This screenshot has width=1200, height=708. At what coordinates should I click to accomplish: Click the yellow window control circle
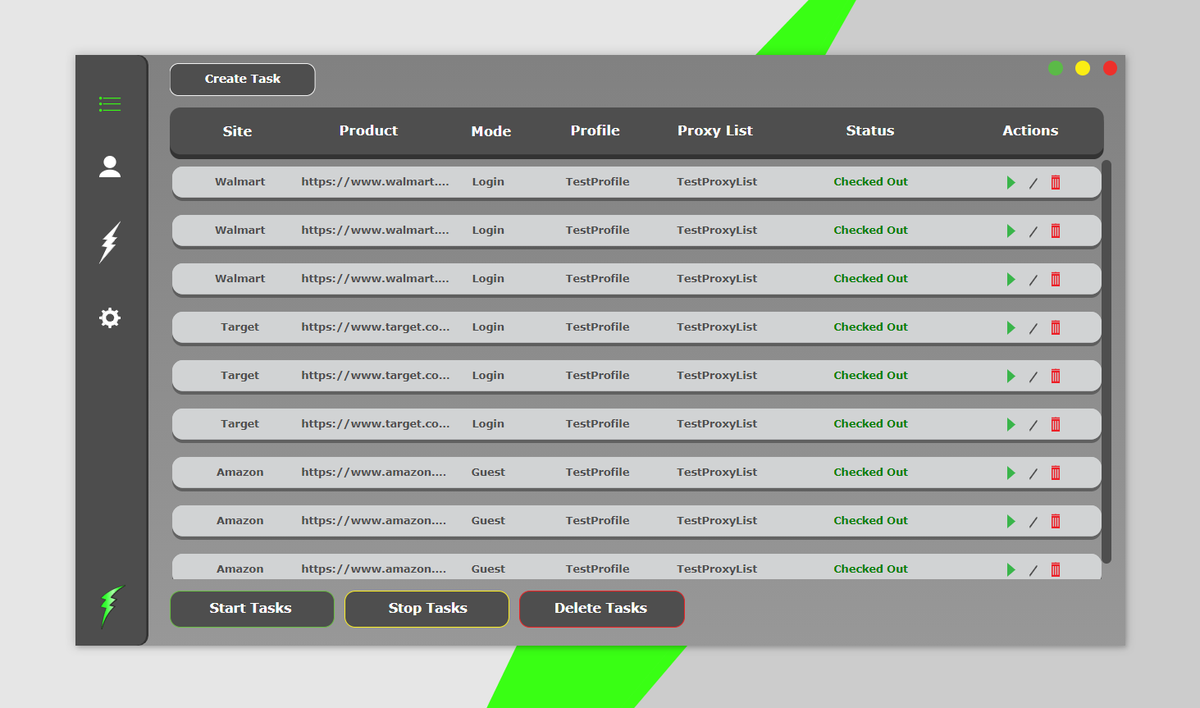1083,68
